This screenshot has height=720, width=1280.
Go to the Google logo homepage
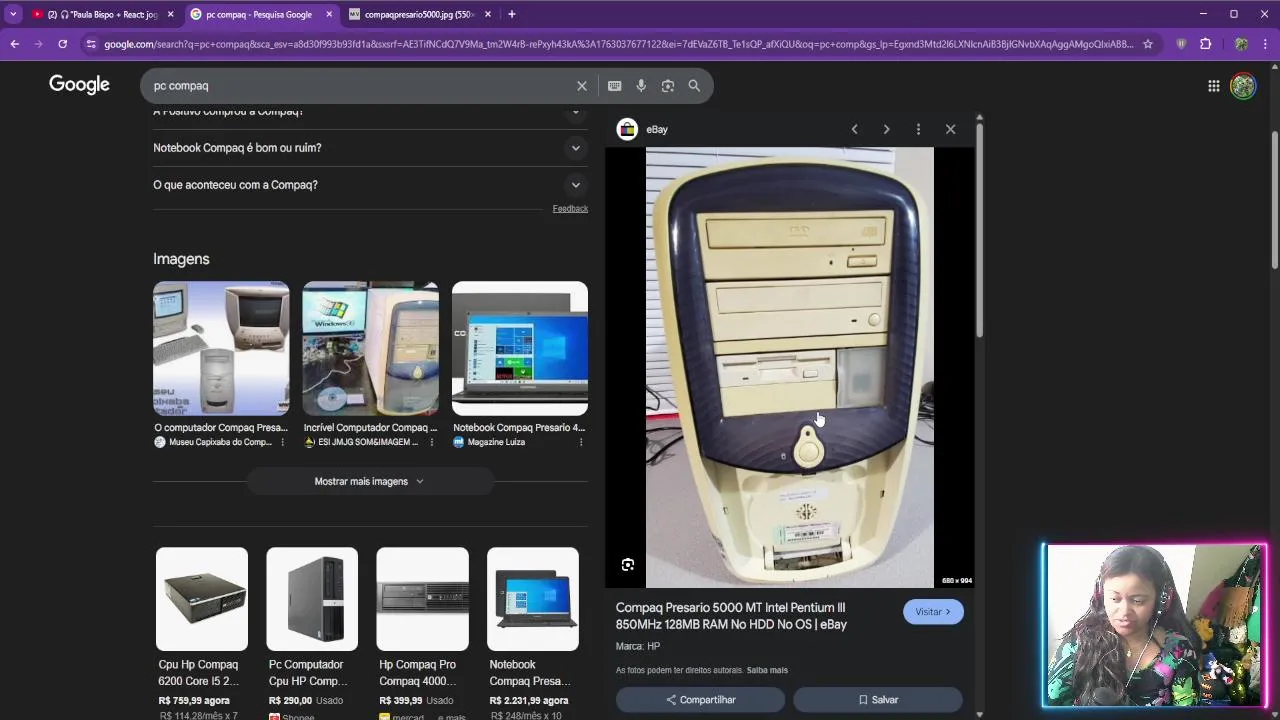(79, 85)
